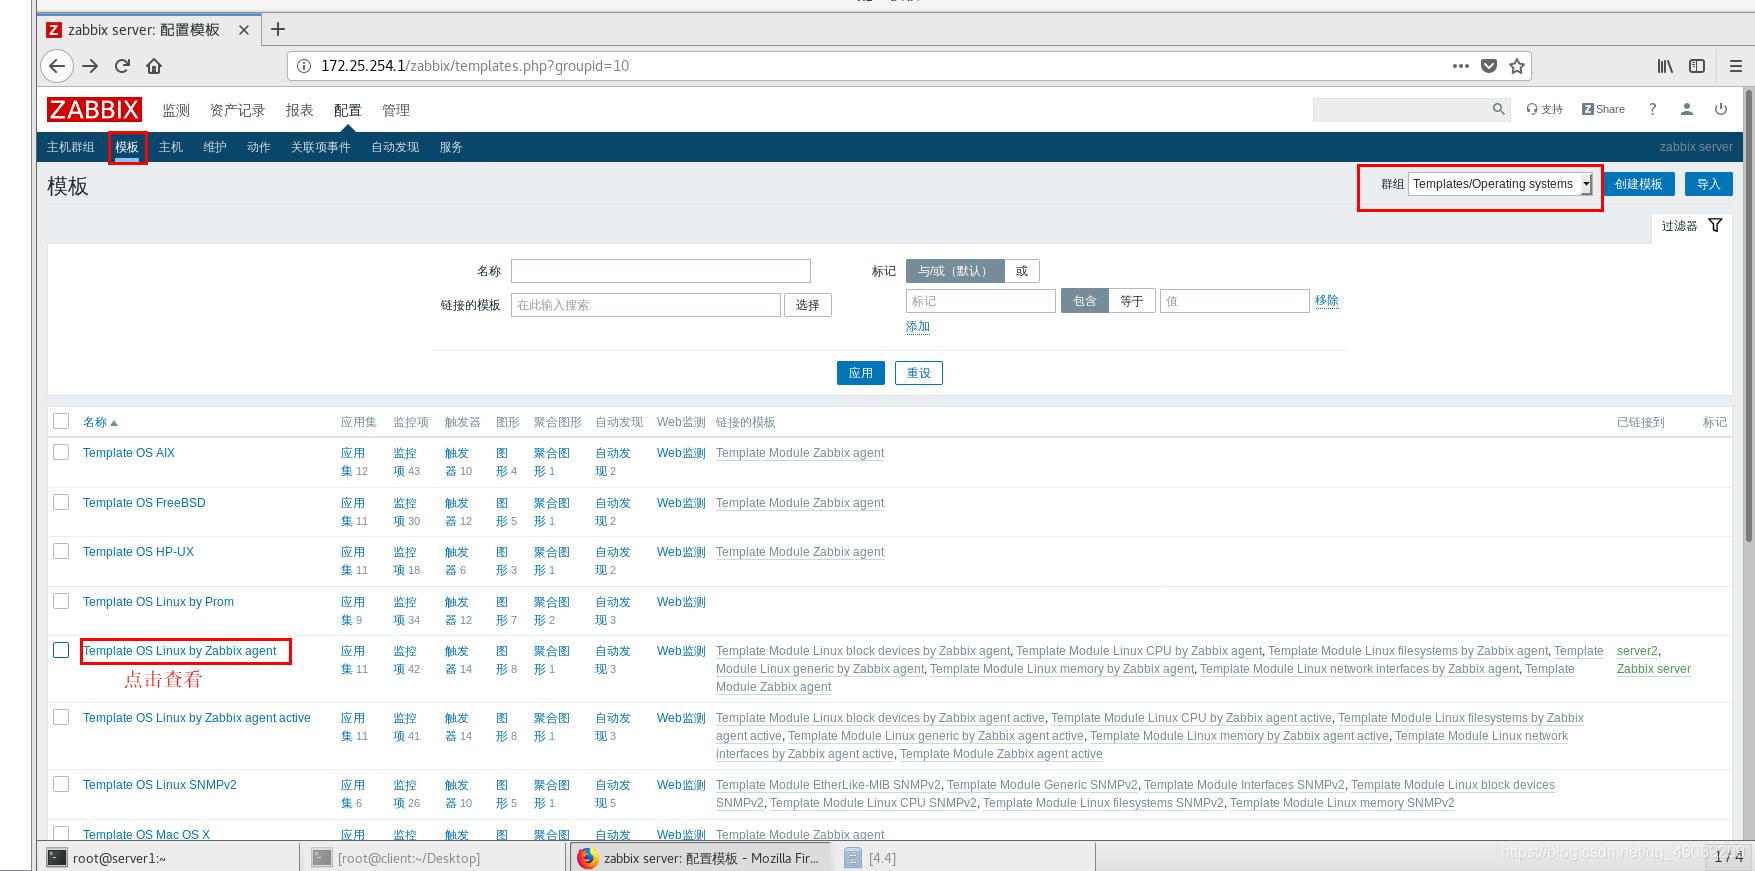Select the 包含 tag operator
The width and height of the screenshot is (1755, 871).
1085,301
